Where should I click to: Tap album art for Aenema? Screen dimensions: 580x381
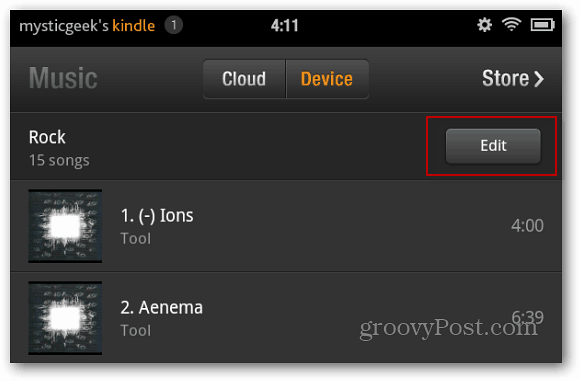(65, 318)
